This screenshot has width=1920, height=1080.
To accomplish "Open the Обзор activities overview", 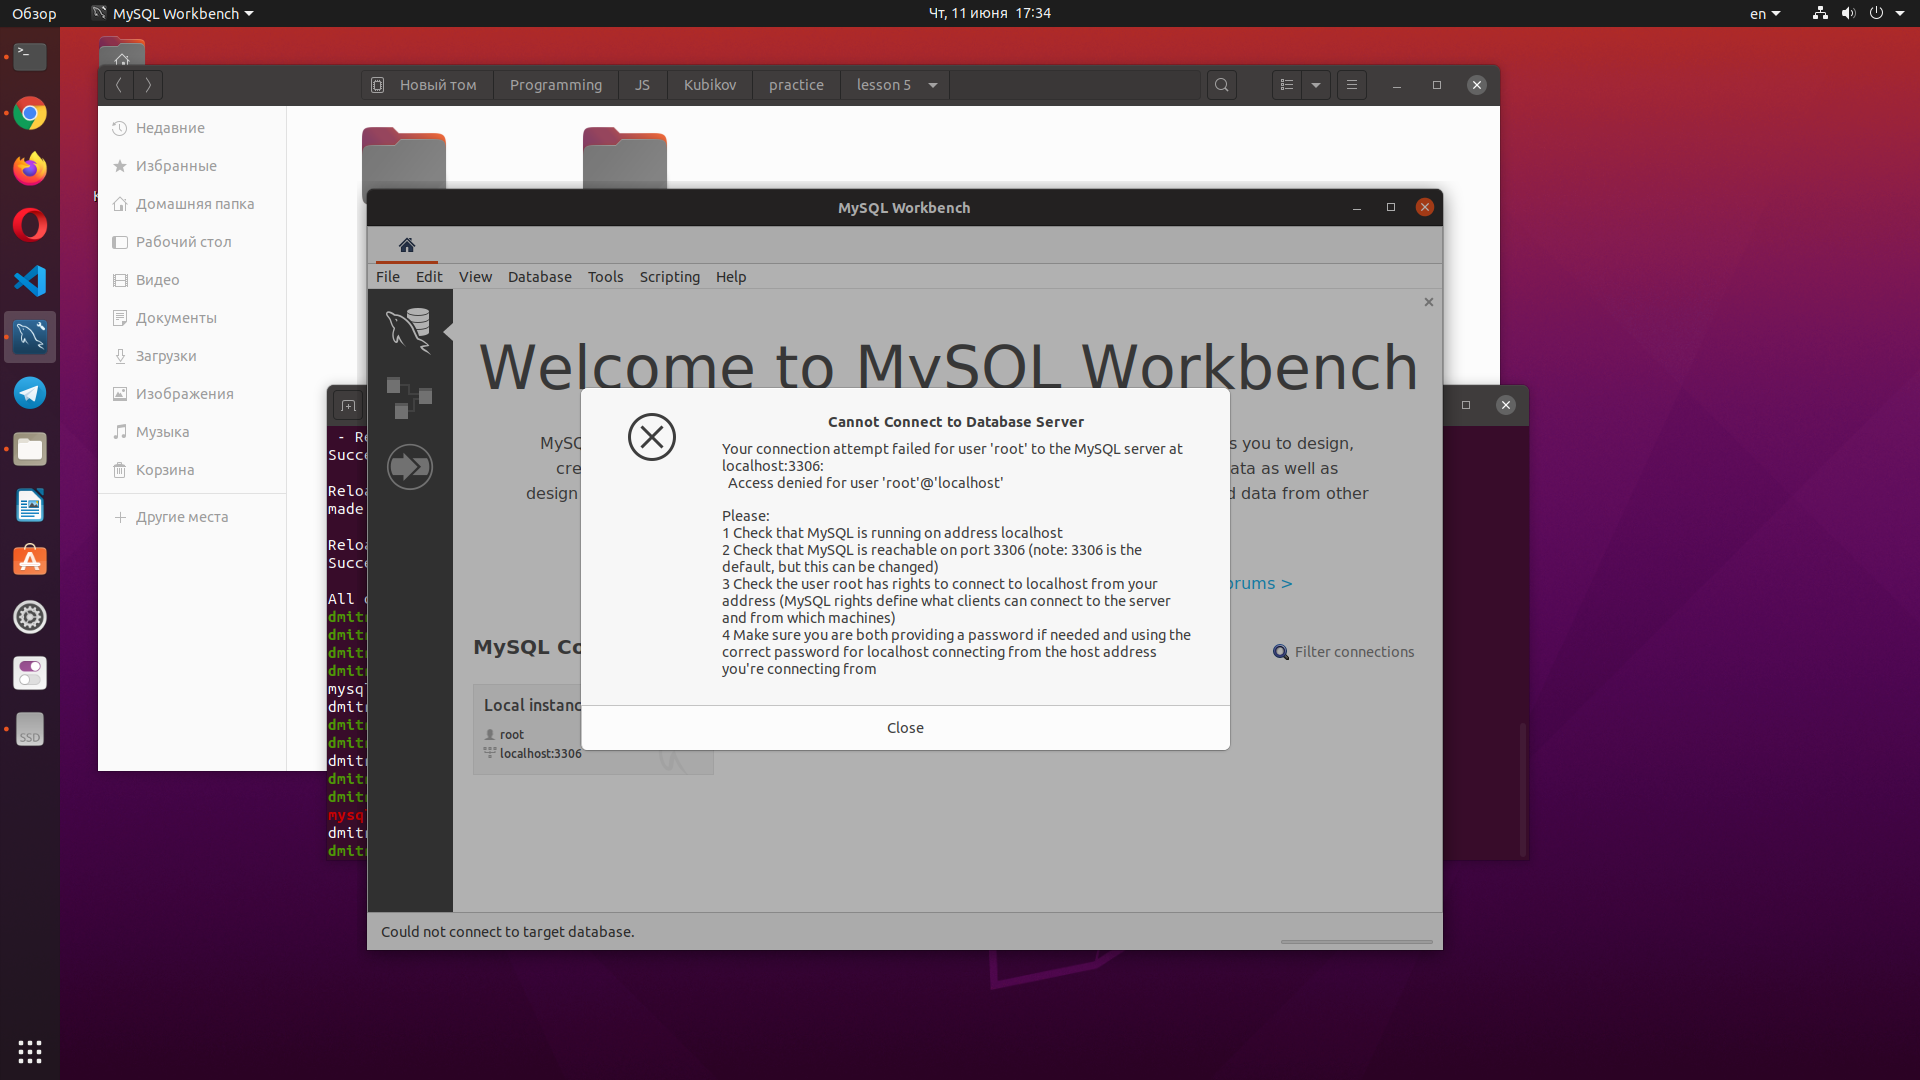I will [x=34, y=13].
